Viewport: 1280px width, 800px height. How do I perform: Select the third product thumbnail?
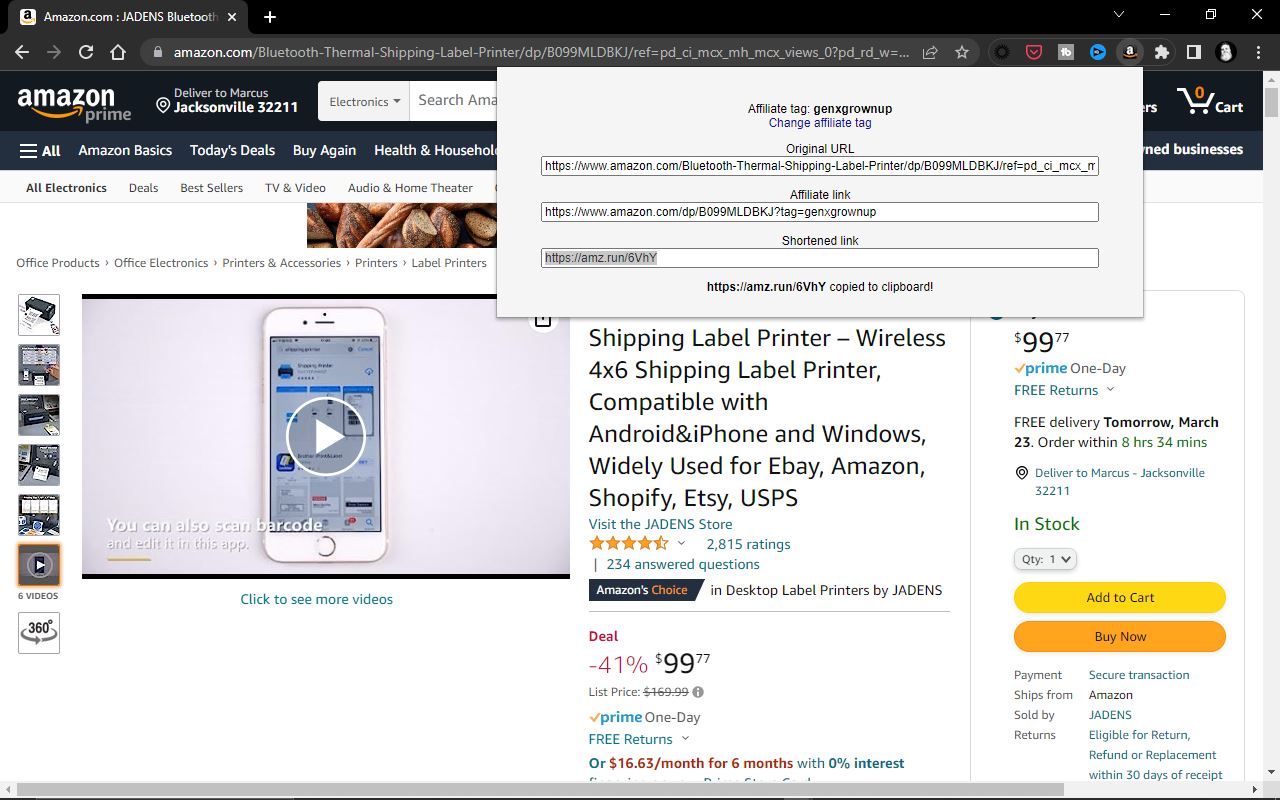coord(39,415)
